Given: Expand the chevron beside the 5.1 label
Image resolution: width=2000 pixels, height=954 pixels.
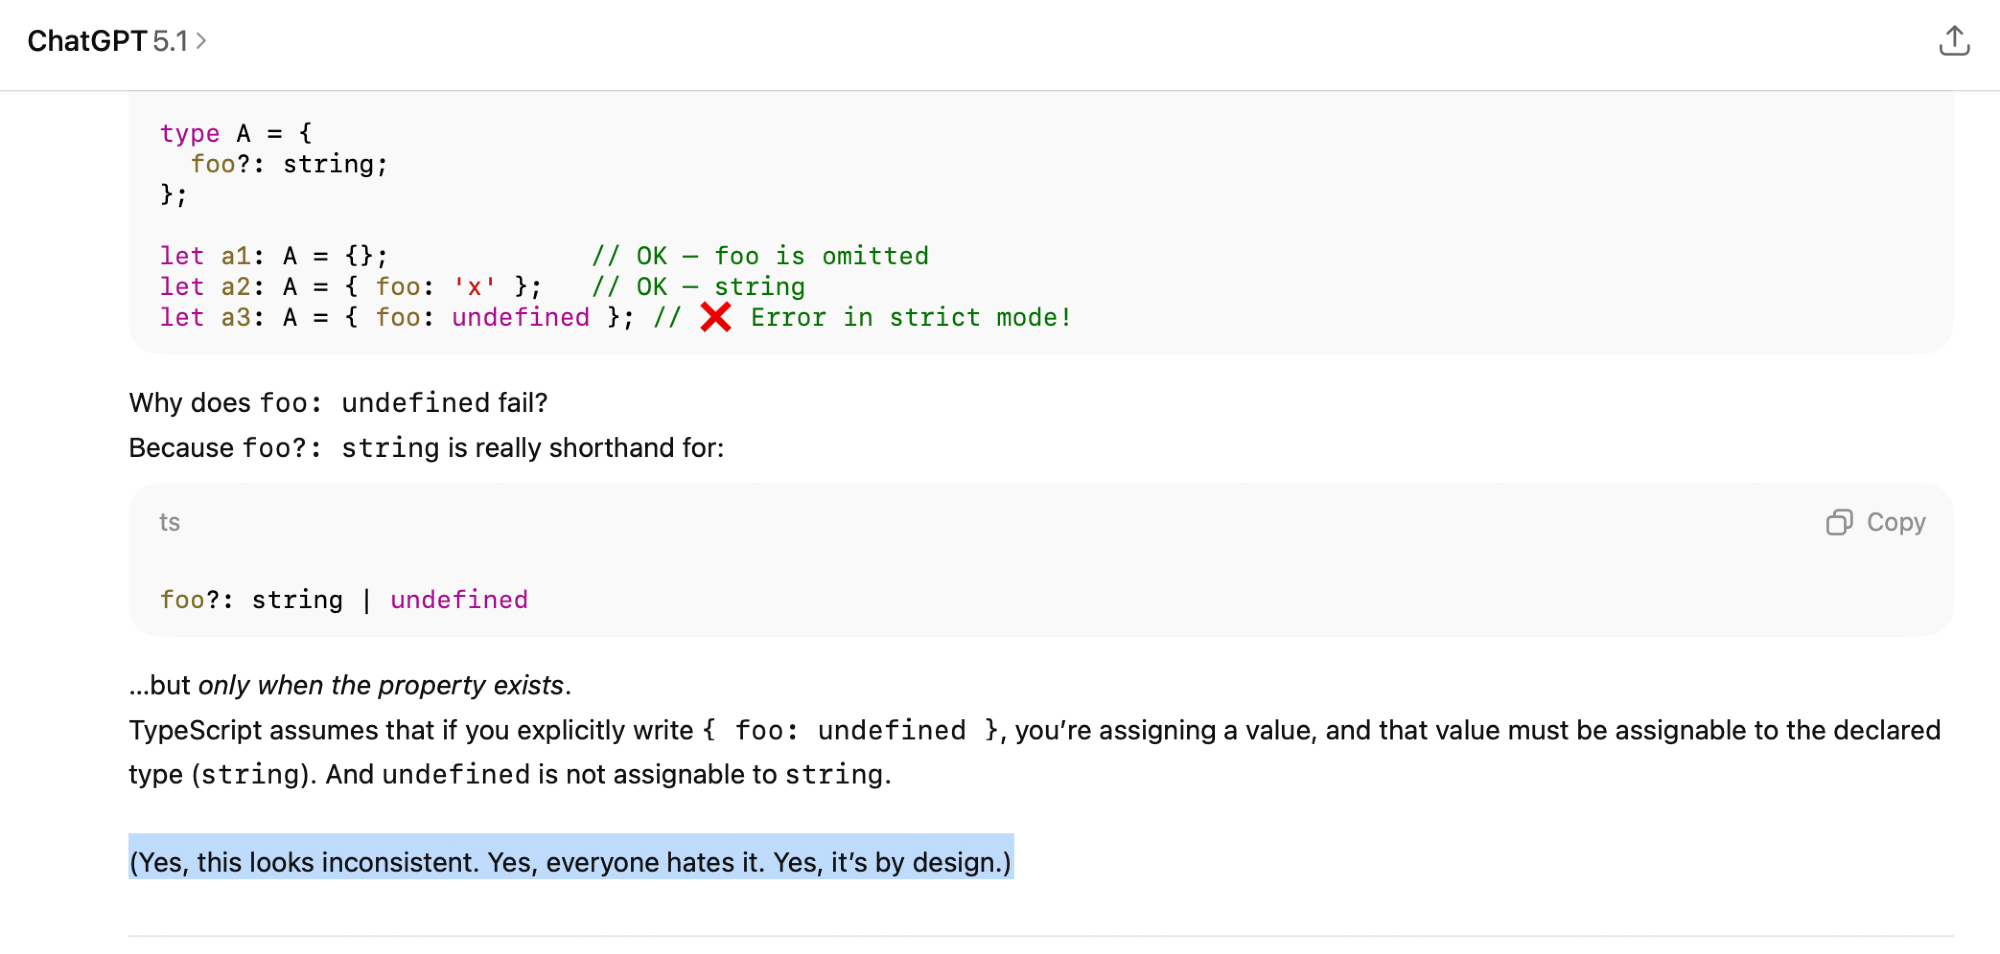Looking at the screenshot, I should [201, 41].
